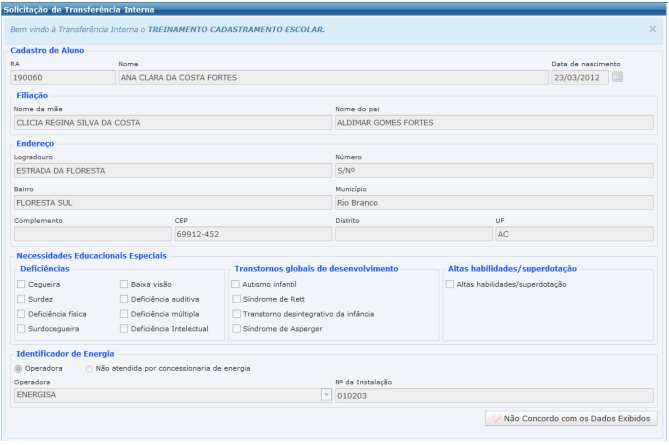
Task: Dismiss the welcome message banner
Action: [x=652, y=29]
